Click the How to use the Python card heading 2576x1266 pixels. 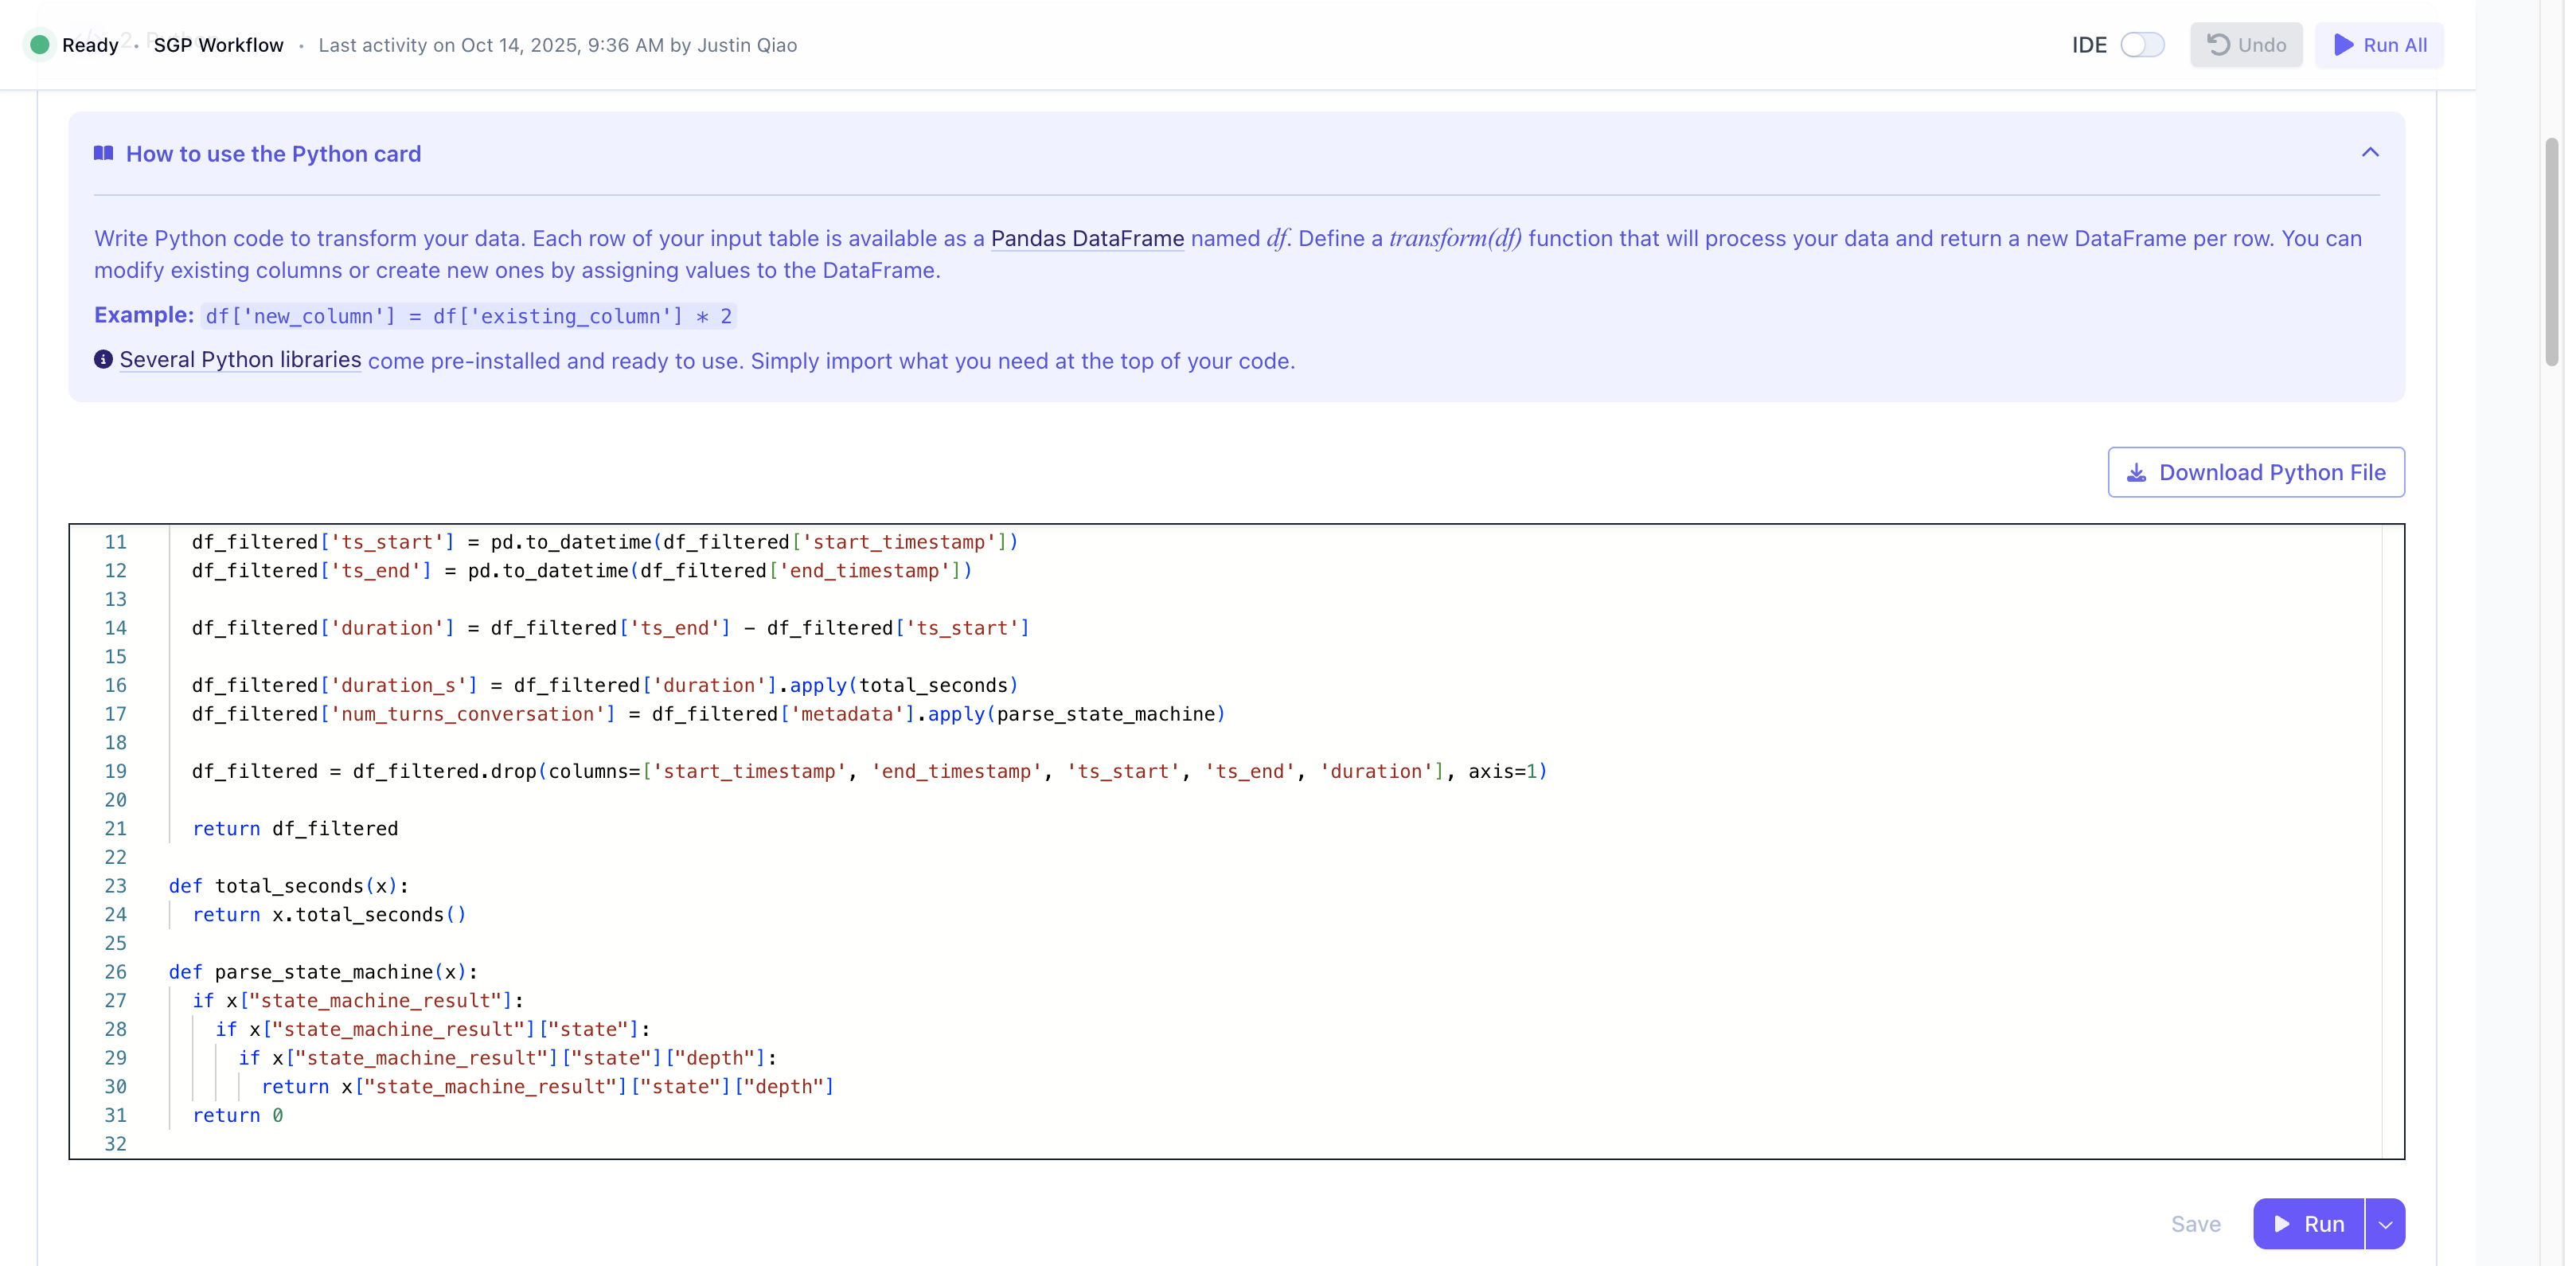point(273,153)
